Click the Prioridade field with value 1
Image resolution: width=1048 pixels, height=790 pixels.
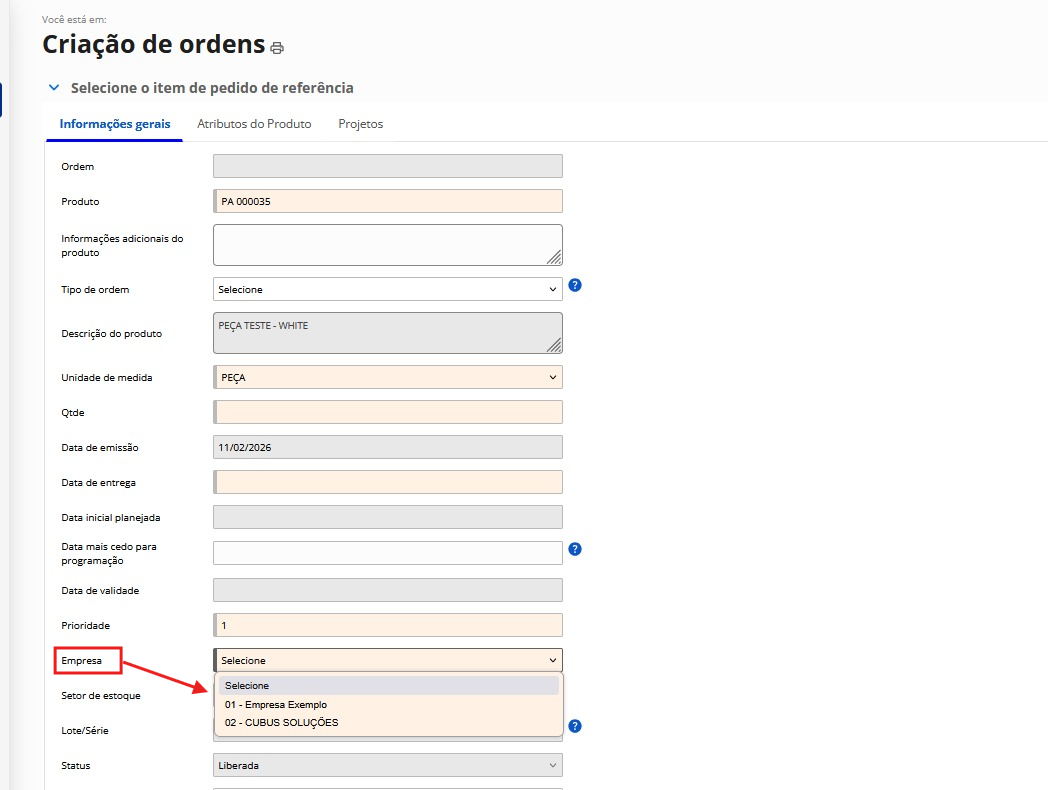[388, 625]
